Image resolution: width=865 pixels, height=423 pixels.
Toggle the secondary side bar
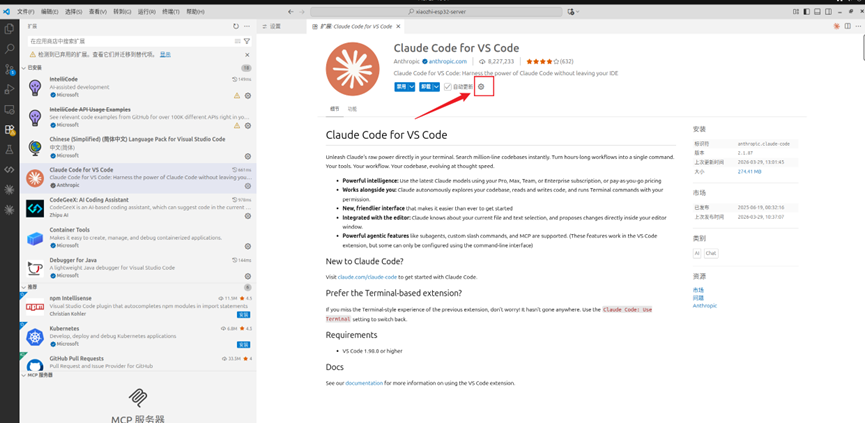[827, 12]
